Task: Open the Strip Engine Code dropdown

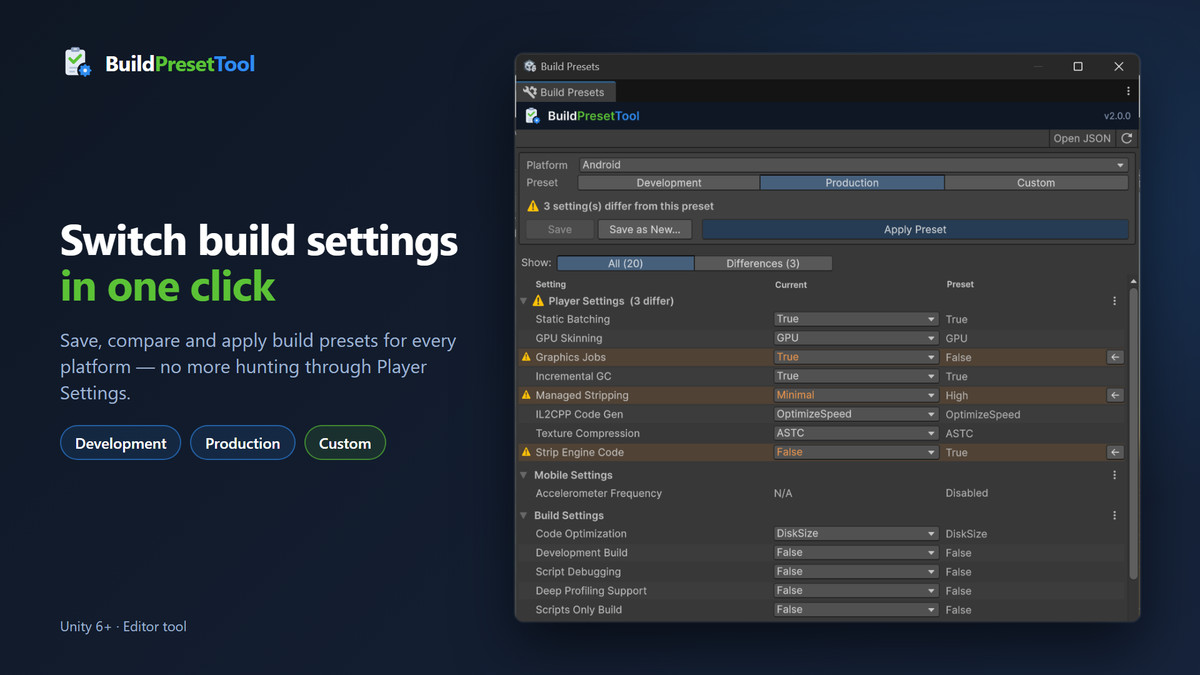Action: [856, 452]
